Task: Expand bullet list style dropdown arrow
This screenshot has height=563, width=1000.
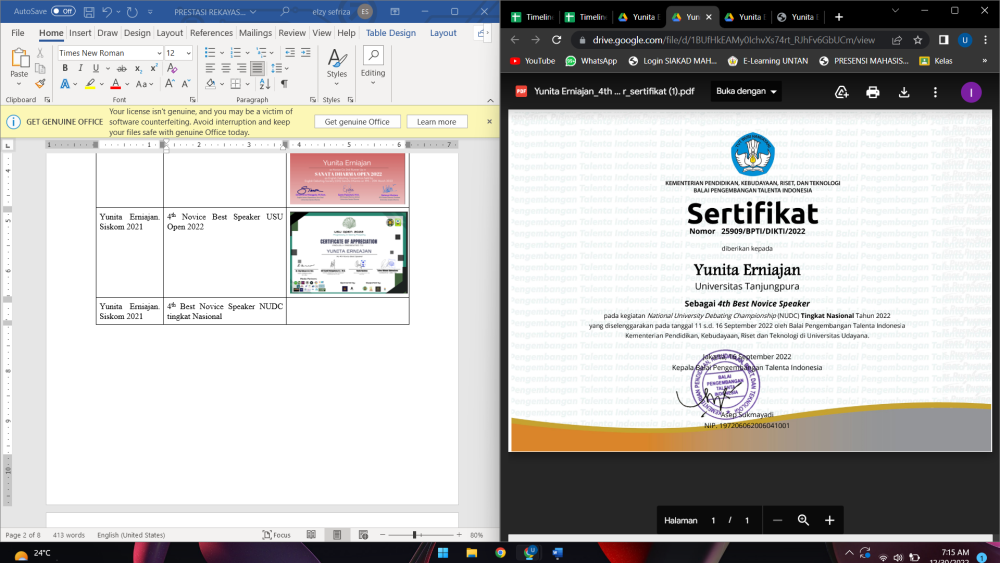Action: (x=221, y=53)
